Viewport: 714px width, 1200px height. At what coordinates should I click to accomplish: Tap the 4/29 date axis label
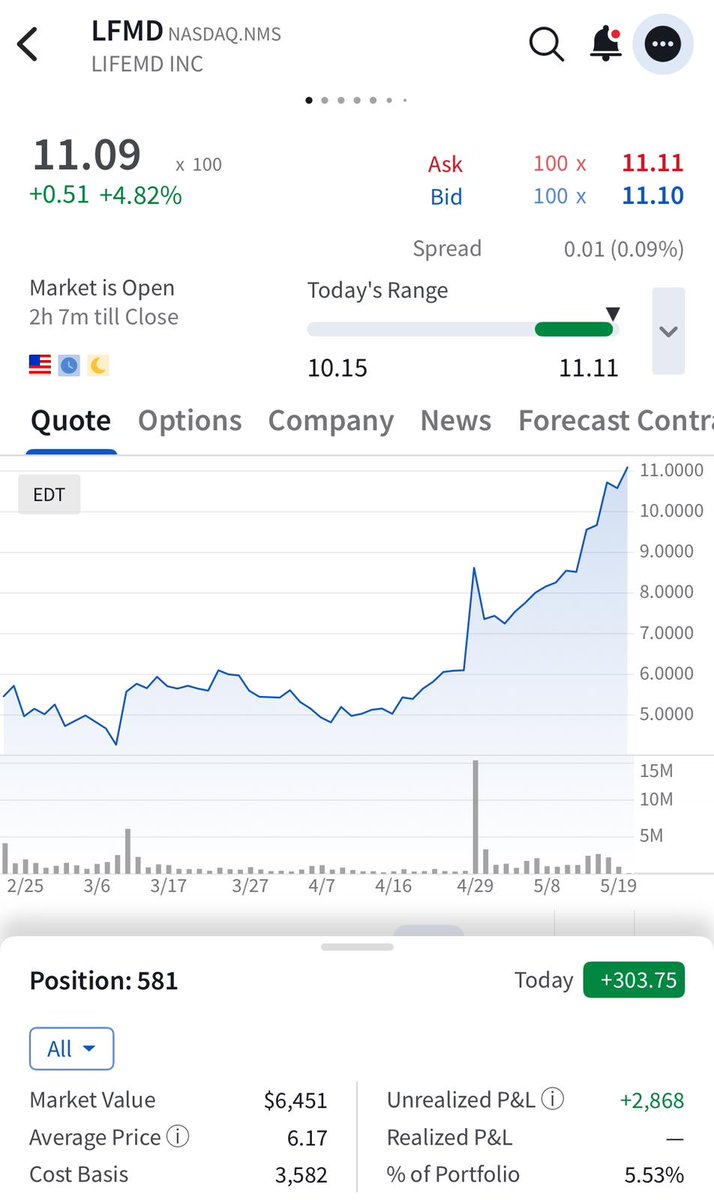[476, 885]
